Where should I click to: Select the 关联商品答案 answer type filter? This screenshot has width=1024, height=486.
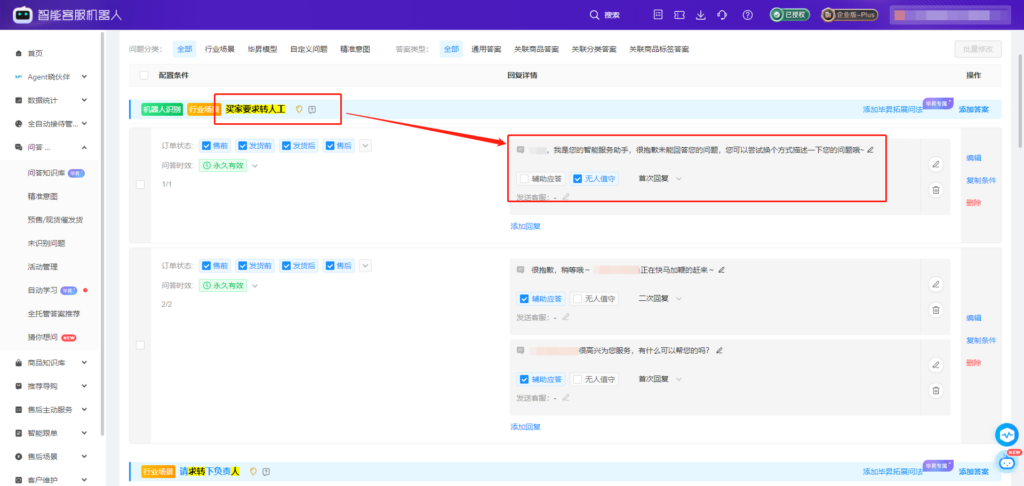(x=536, y=49)
